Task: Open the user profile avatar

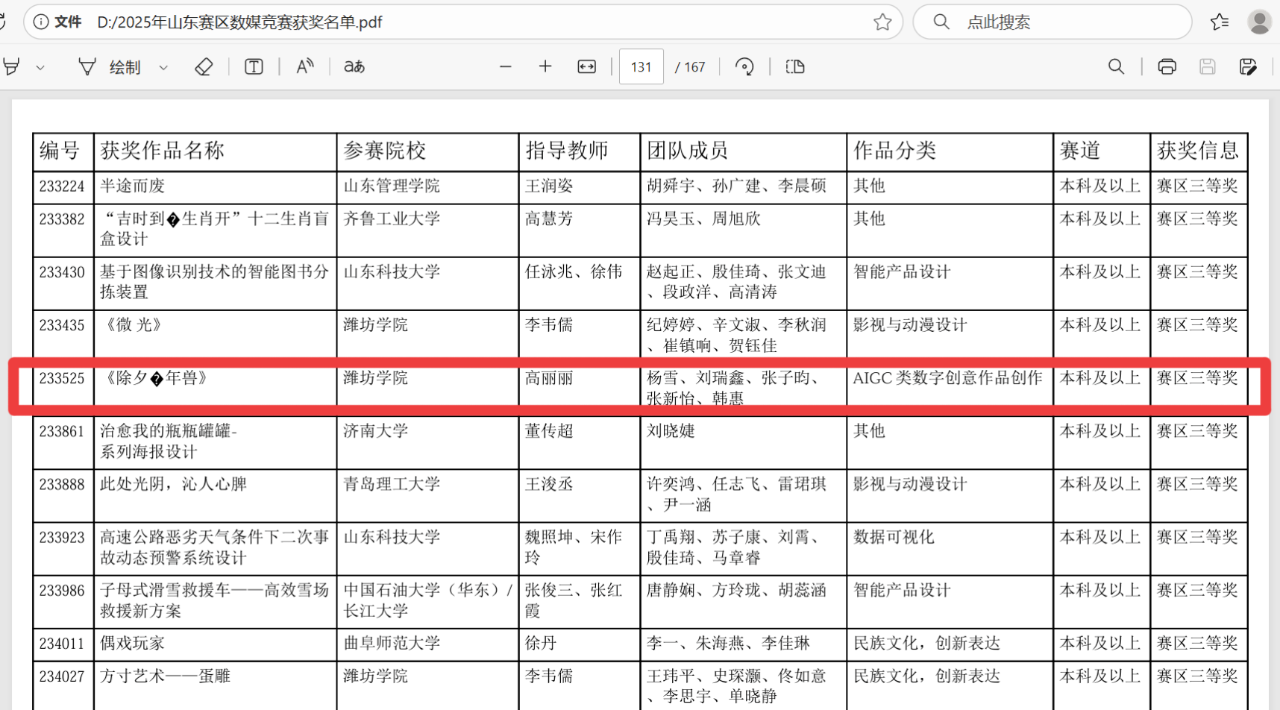Action: tap(1259, 22)
